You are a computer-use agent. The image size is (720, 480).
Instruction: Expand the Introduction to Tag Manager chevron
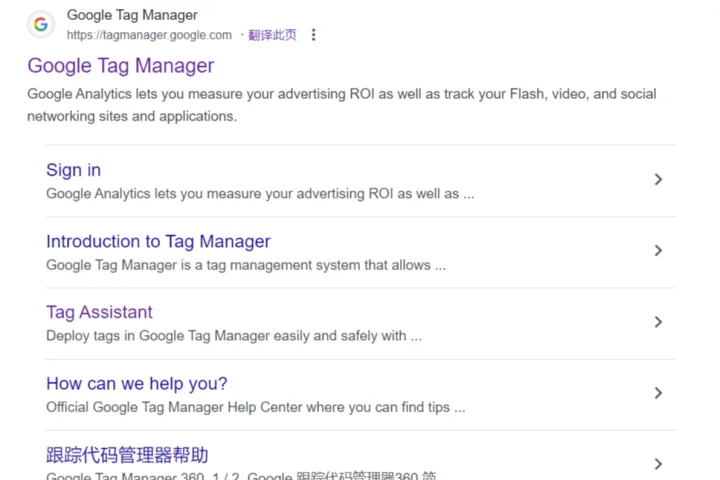coord(658,250)
